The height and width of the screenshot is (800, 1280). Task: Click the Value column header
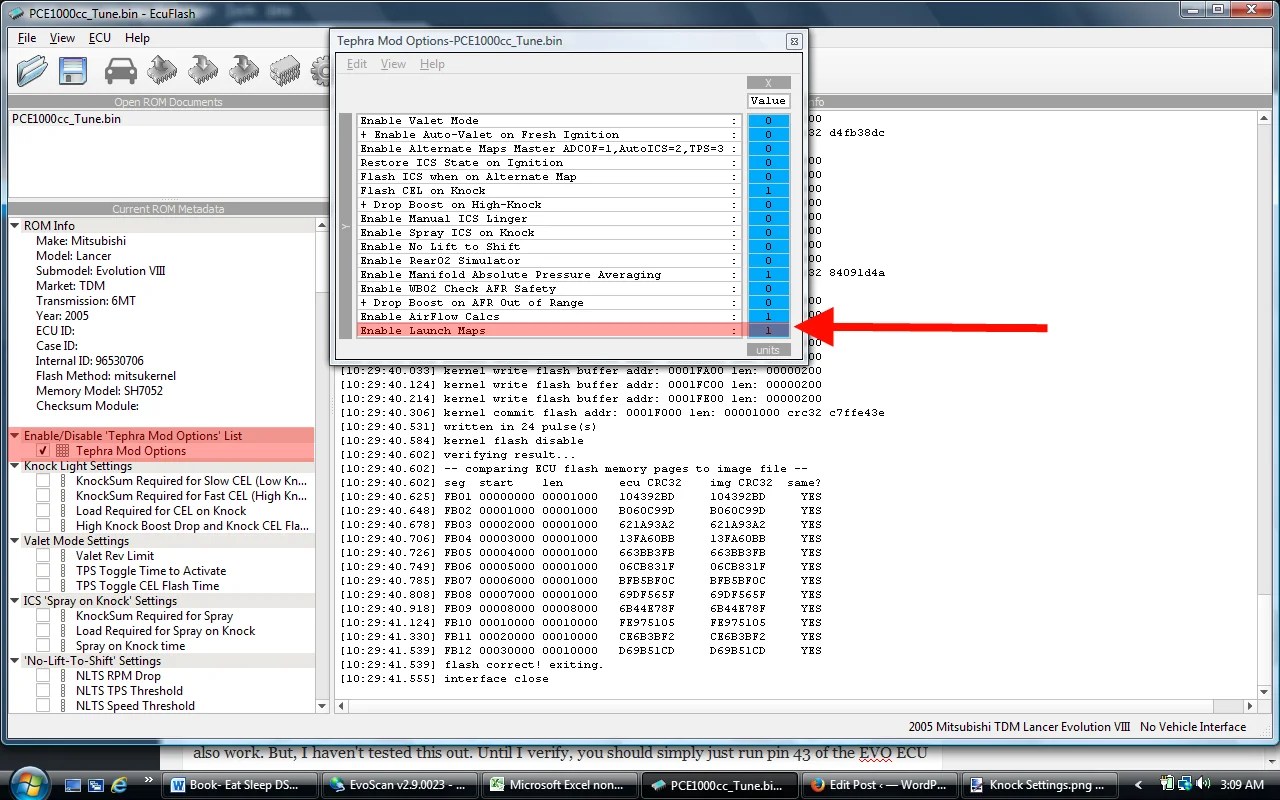(x=768, y=101)
